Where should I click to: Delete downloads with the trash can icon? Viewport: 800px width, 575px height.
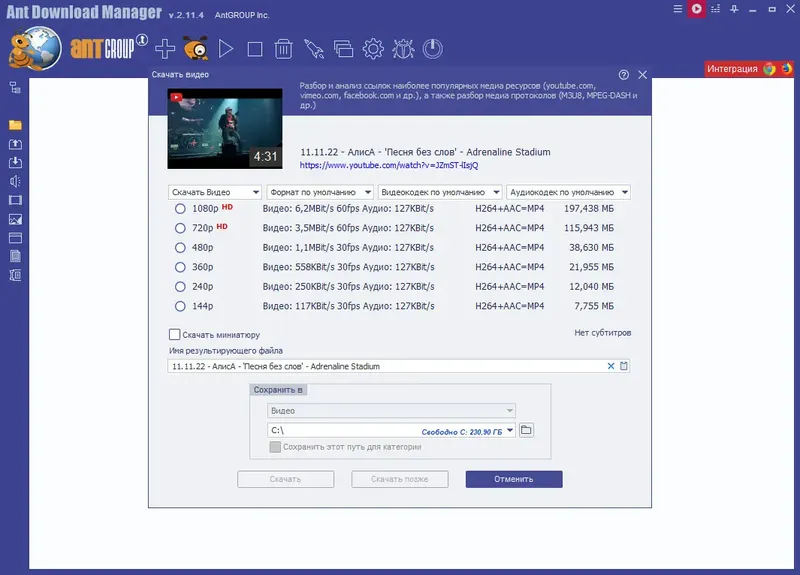[x=283, y=49]
